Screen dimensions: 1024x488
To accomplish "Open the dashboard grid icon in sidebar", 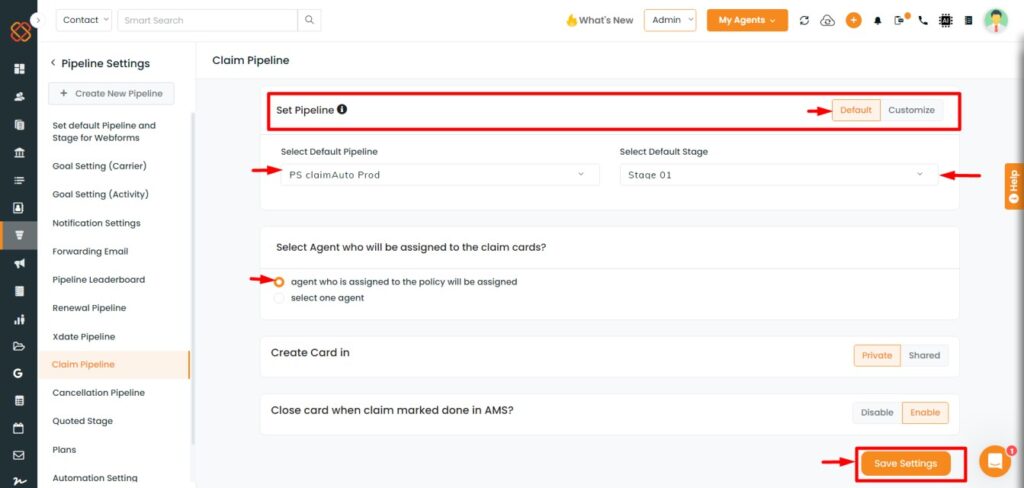I will click(19, 69).
